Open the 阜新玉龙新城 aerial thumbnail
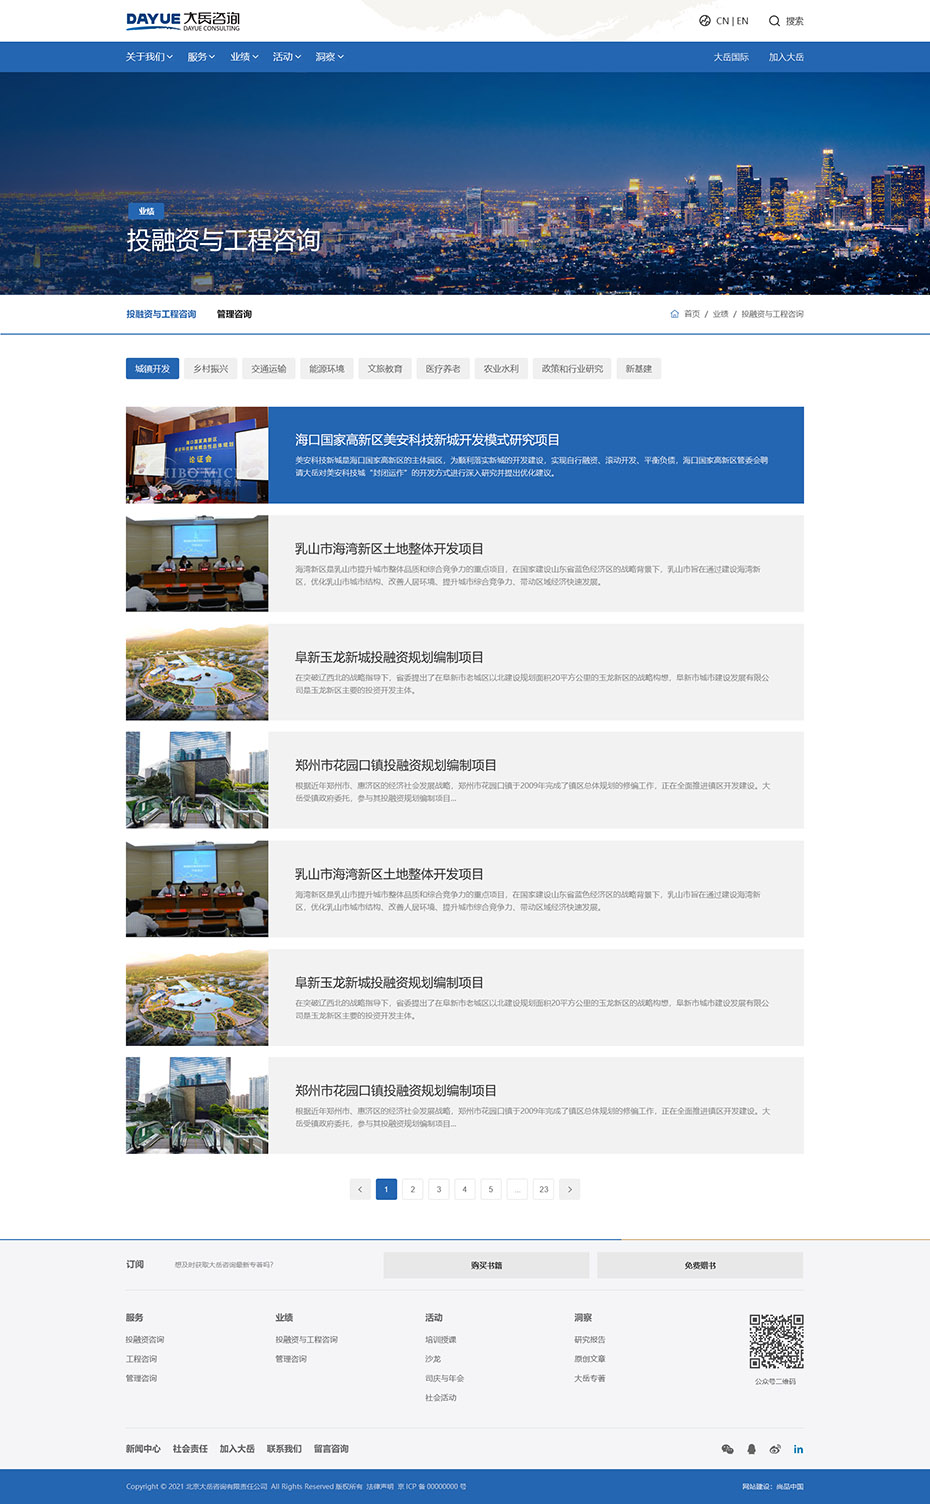Image resolution: width=930 pixels, height=1504 pixels. pyautogui.click(x=197, y=672)
